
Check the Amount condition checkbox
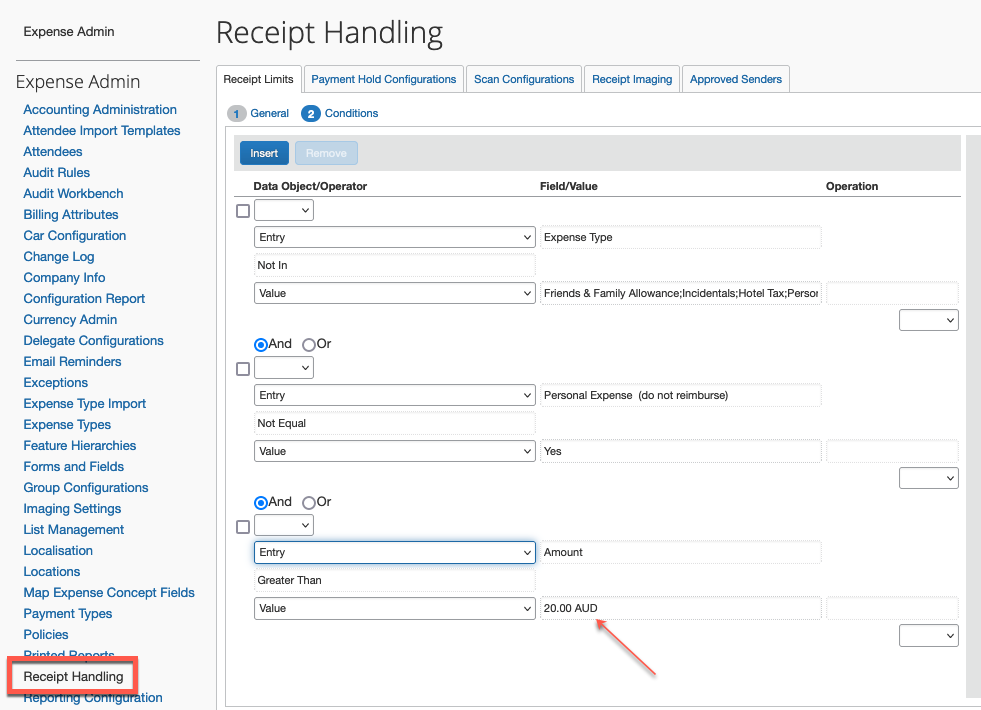(x=243, y=526)
